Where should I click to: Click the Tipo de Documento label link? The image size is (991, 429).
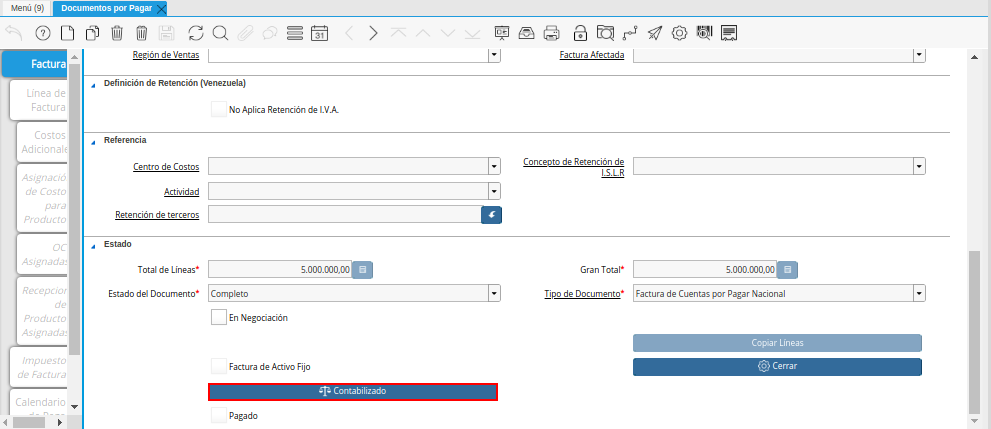[x=582, y=294]
